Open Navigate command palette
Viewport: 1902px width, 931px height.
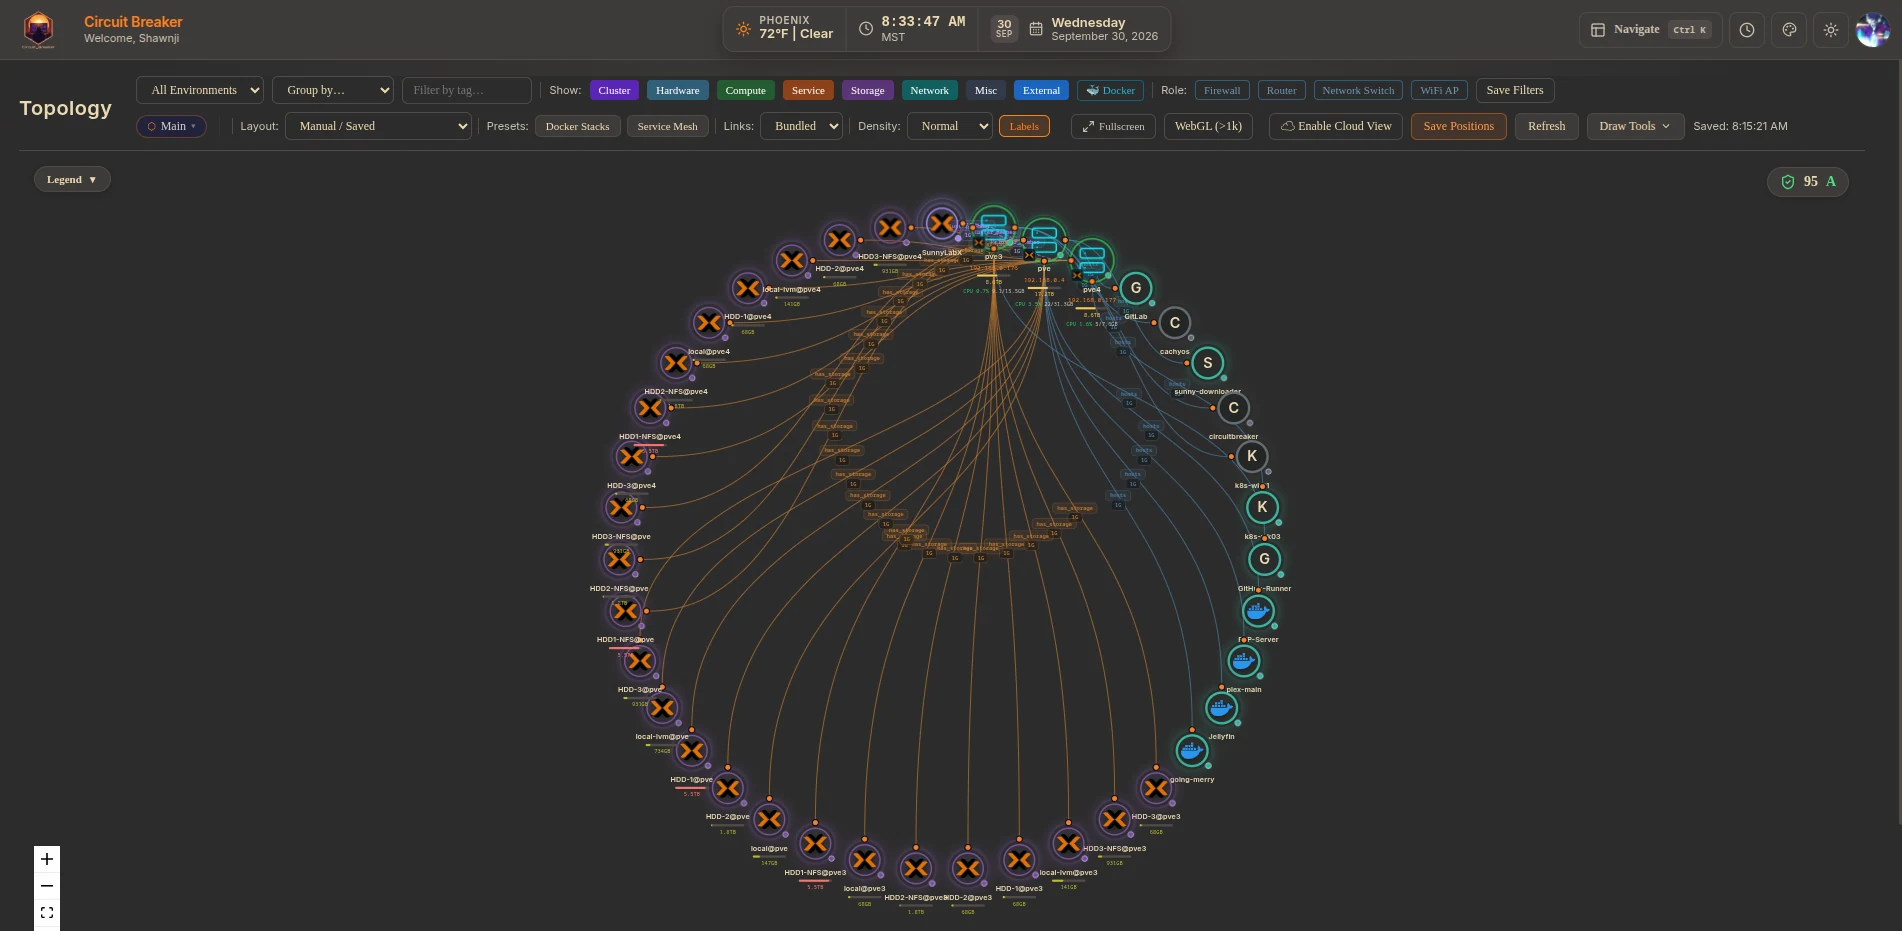coord(1650,30)
